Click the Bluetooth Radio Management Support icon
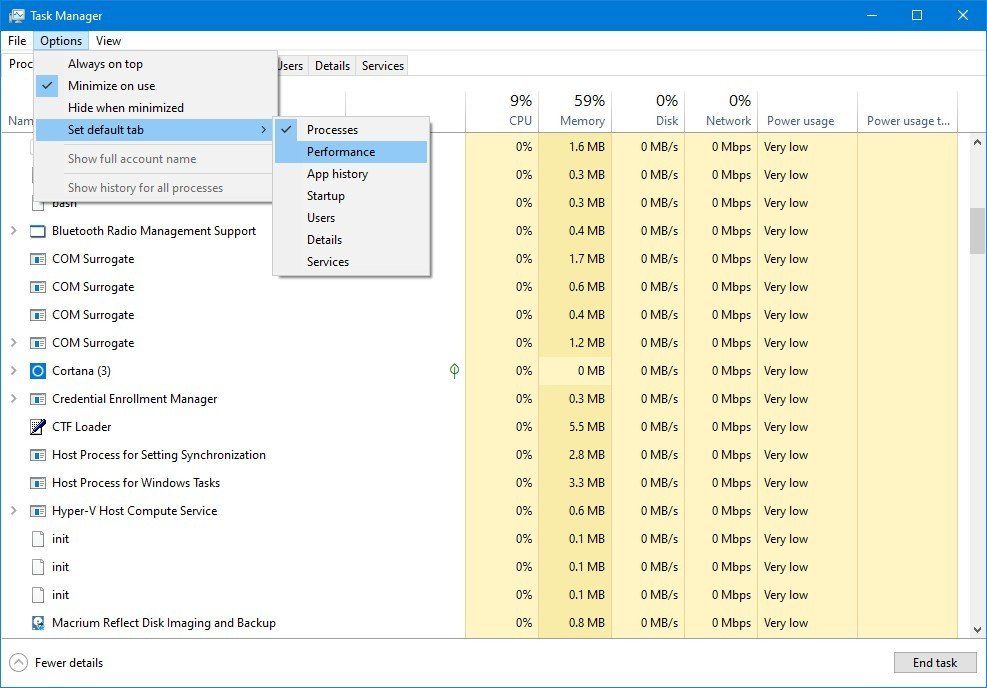The image size is (987, 688). click(x=38, y=231)
